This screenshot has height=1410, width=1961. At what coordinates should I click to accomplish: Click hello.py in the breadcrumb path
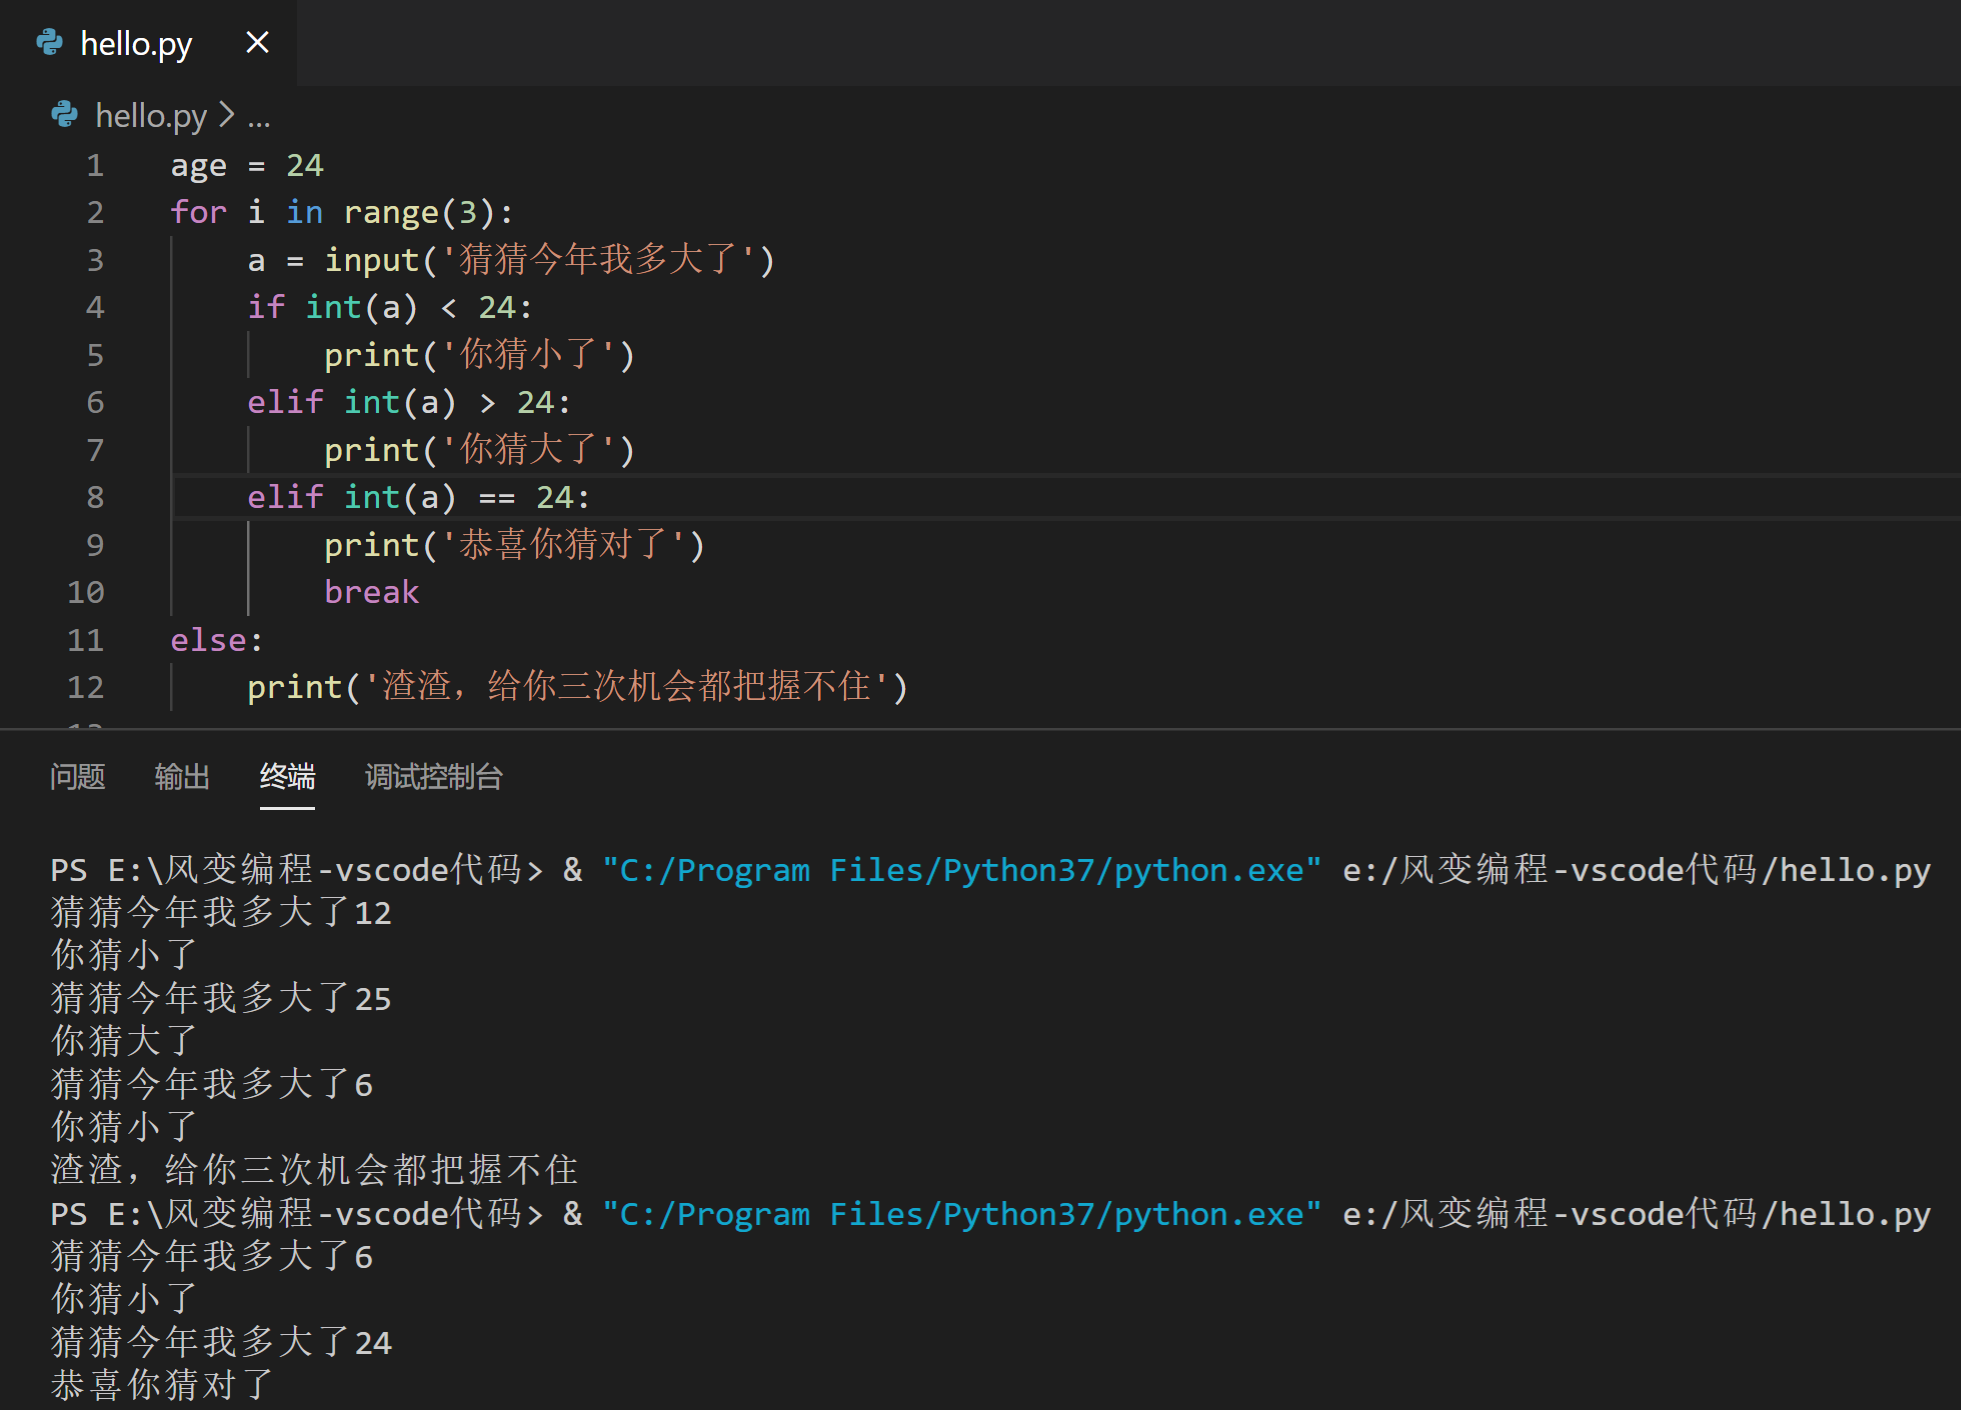click(150, 116)
